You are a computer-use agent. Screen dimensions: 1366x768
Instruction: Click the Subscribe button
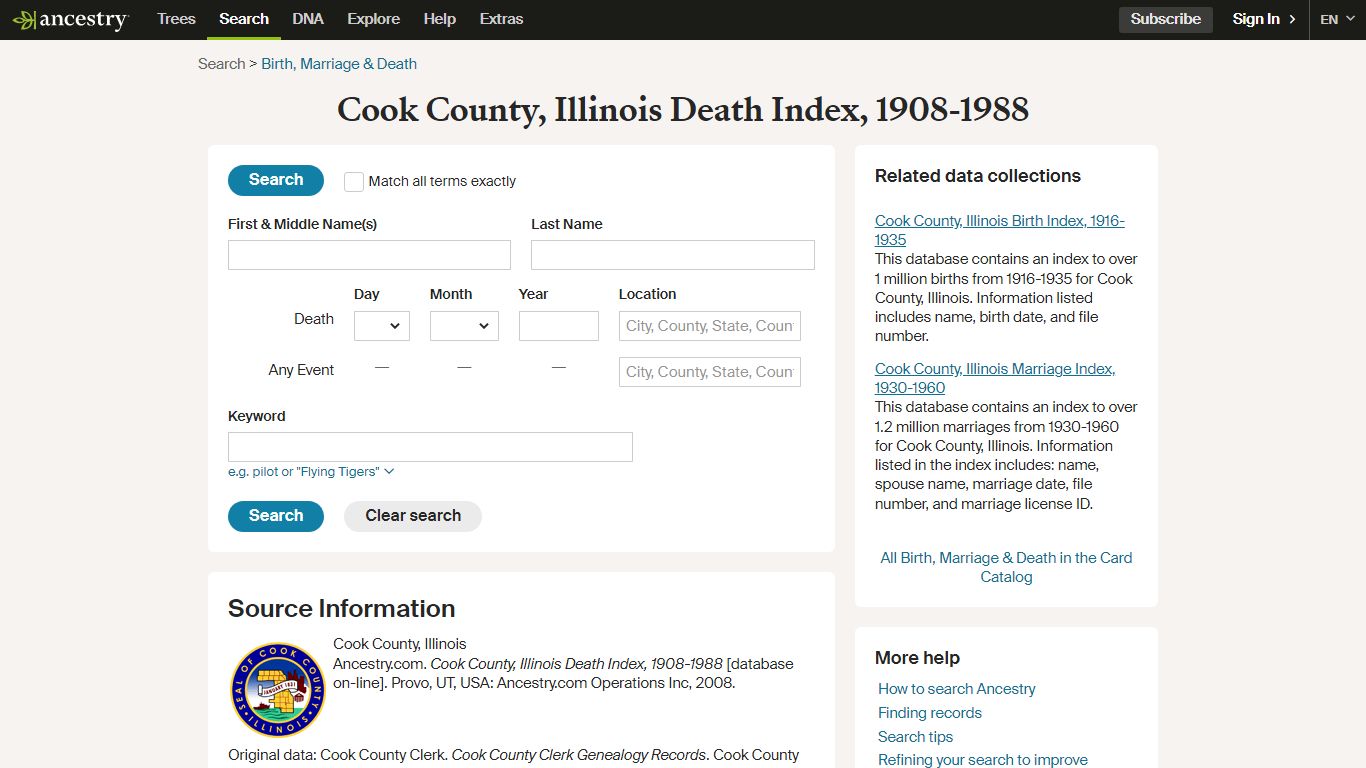coord(1166,19)
